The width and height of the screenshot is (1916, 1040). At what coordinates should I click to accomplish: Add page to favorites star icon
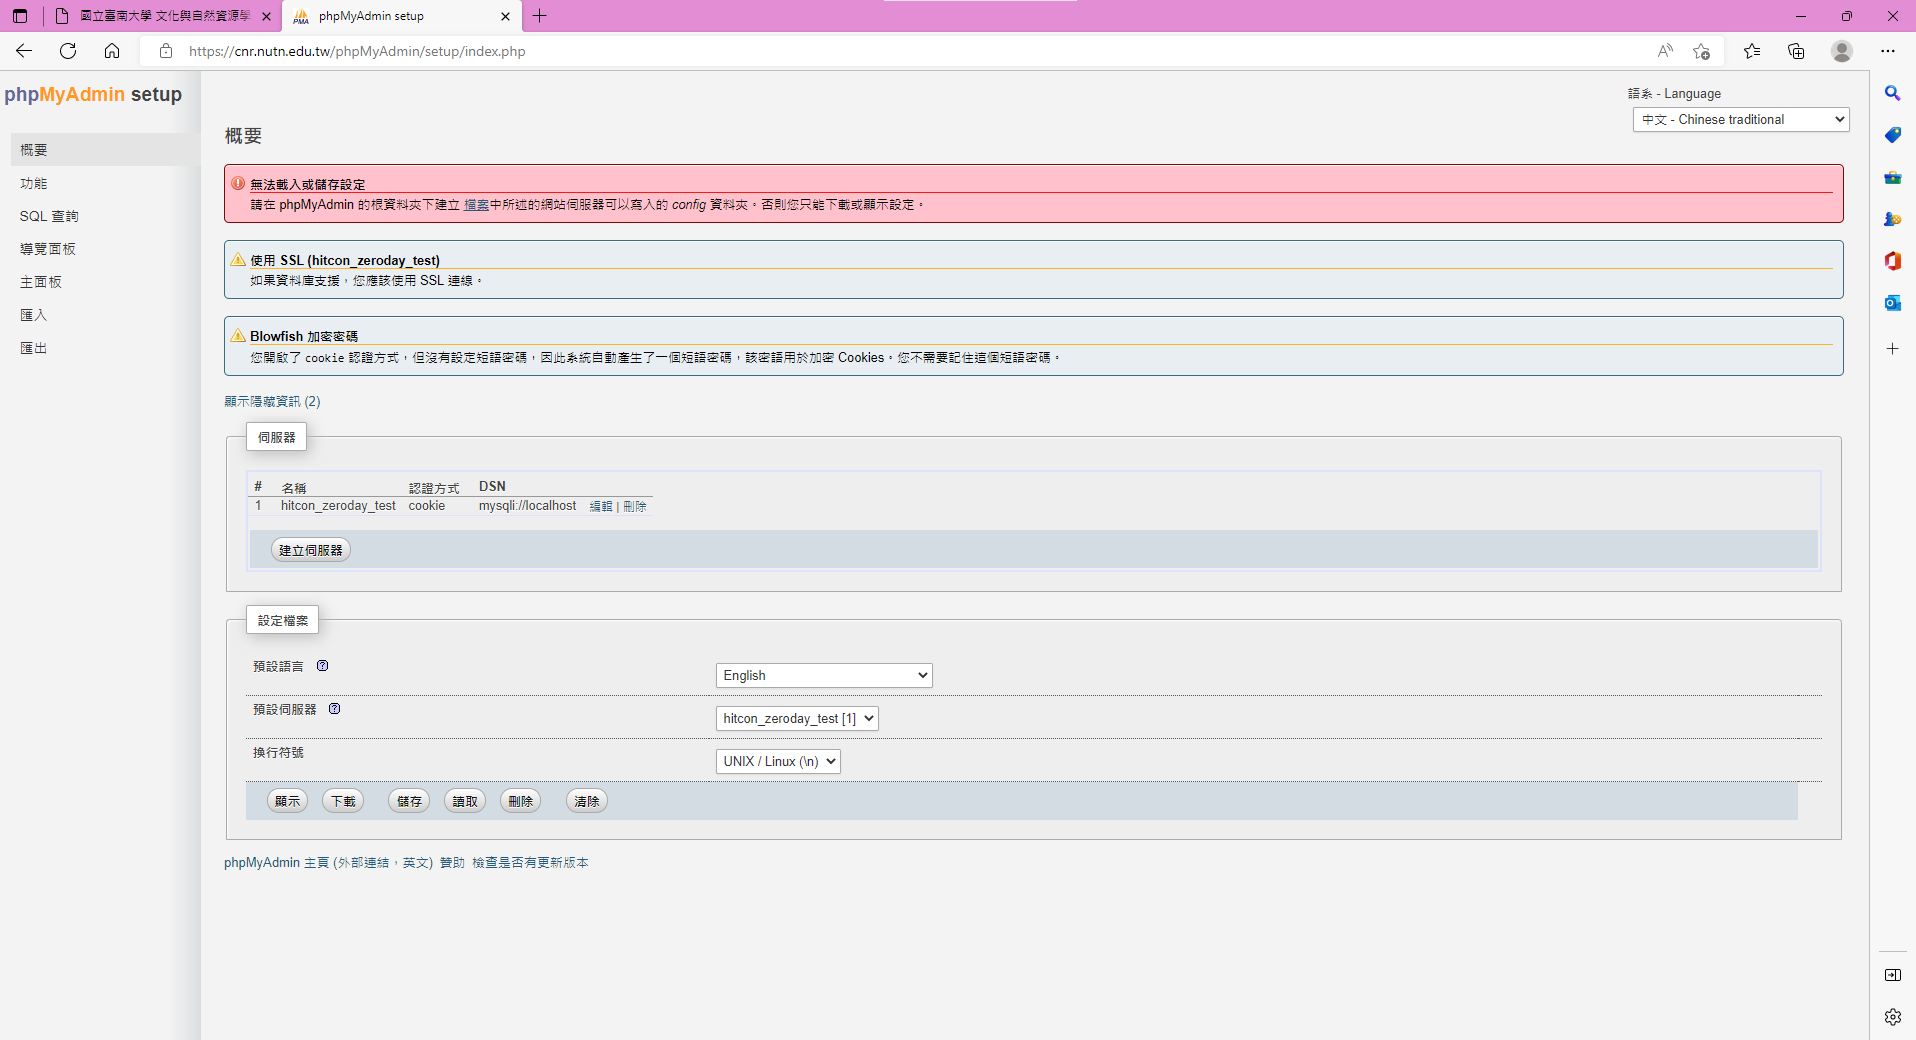pos(1702,51)
